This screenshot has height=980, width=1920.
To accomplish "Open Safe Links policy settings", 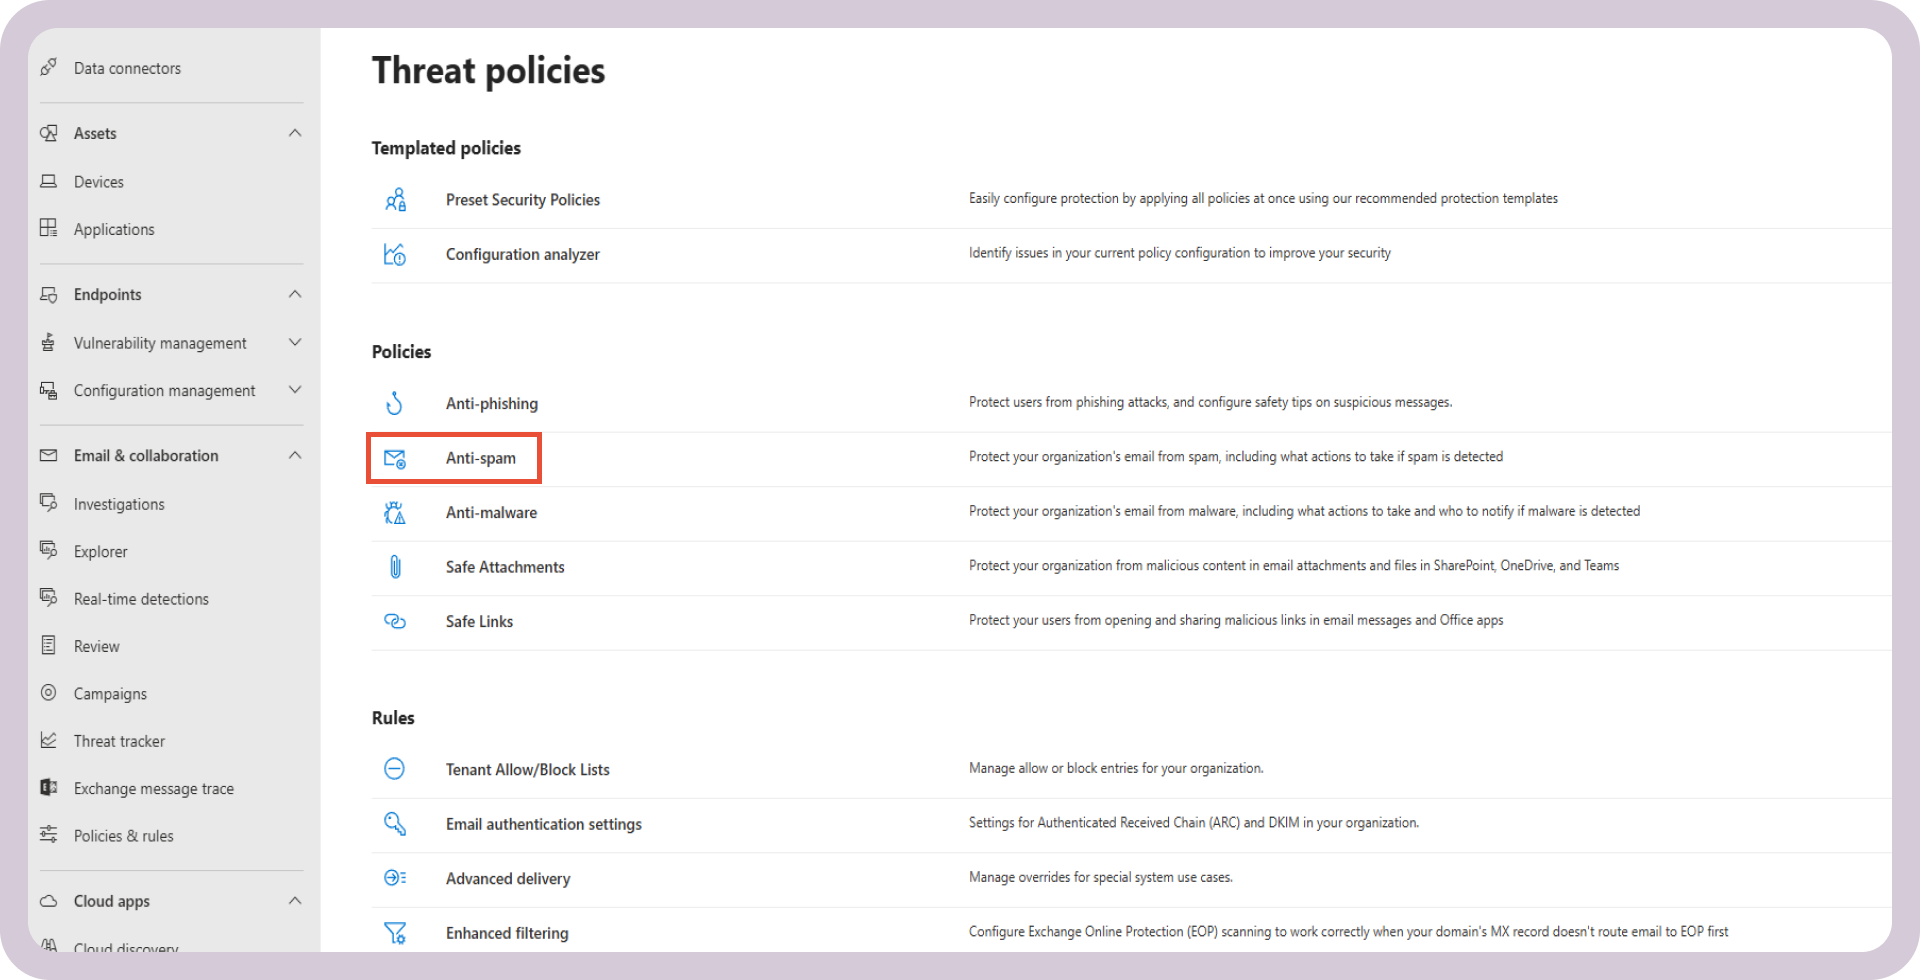I will click(x=479, y=621).
